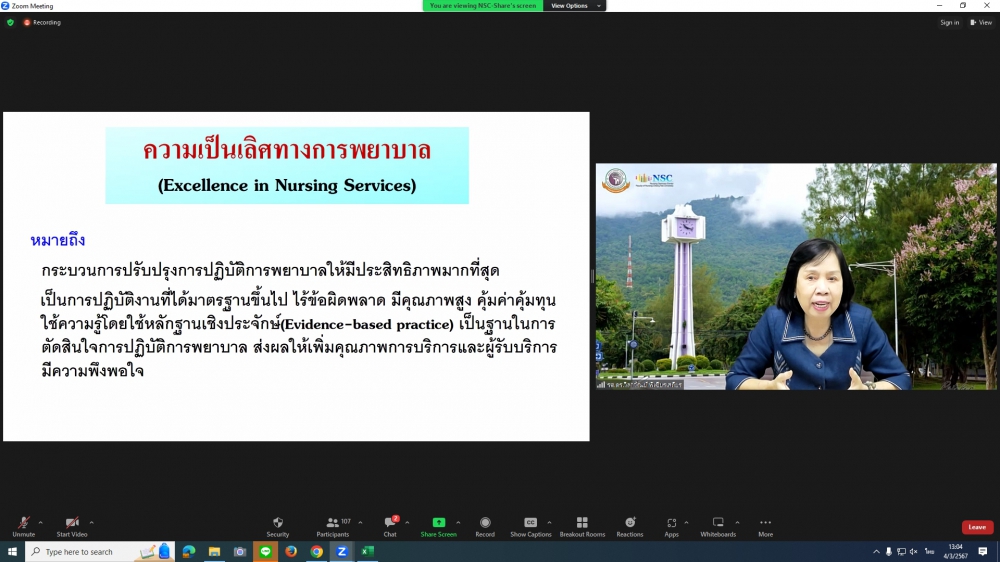The image size is (1000, 562).
Task: Open the Reactions menu
Action: tap(630, 524)
